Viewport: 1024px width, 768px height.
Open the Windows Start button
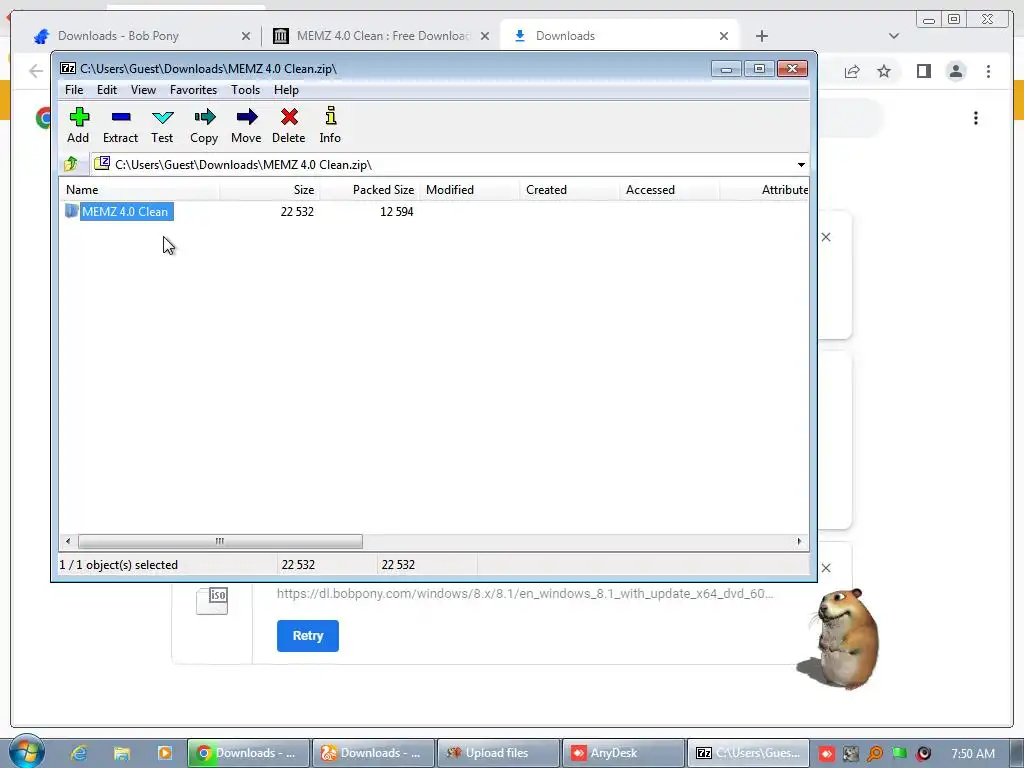point(26,752)
